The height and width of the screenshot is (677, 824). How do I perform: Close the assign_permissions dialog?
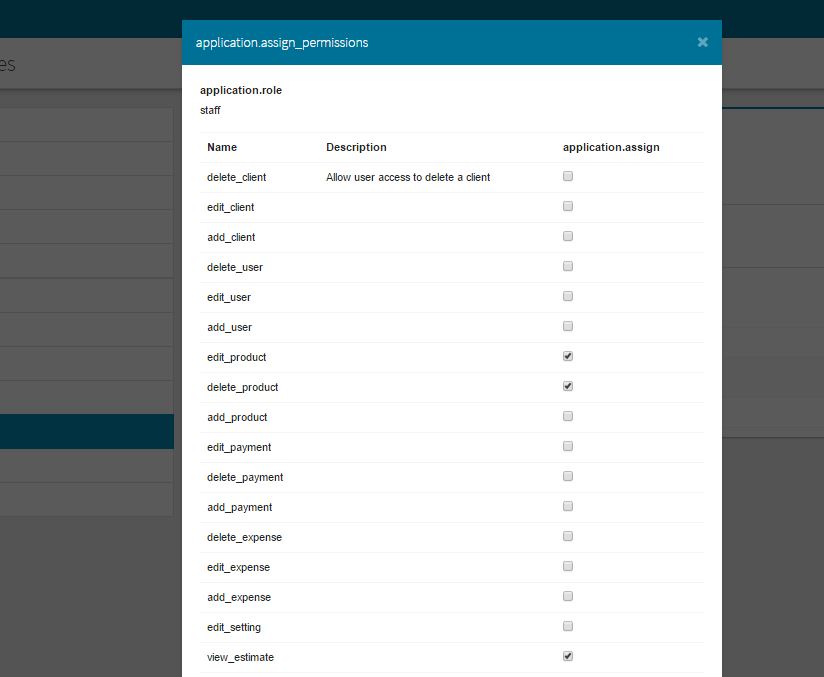tap(702, 42)
